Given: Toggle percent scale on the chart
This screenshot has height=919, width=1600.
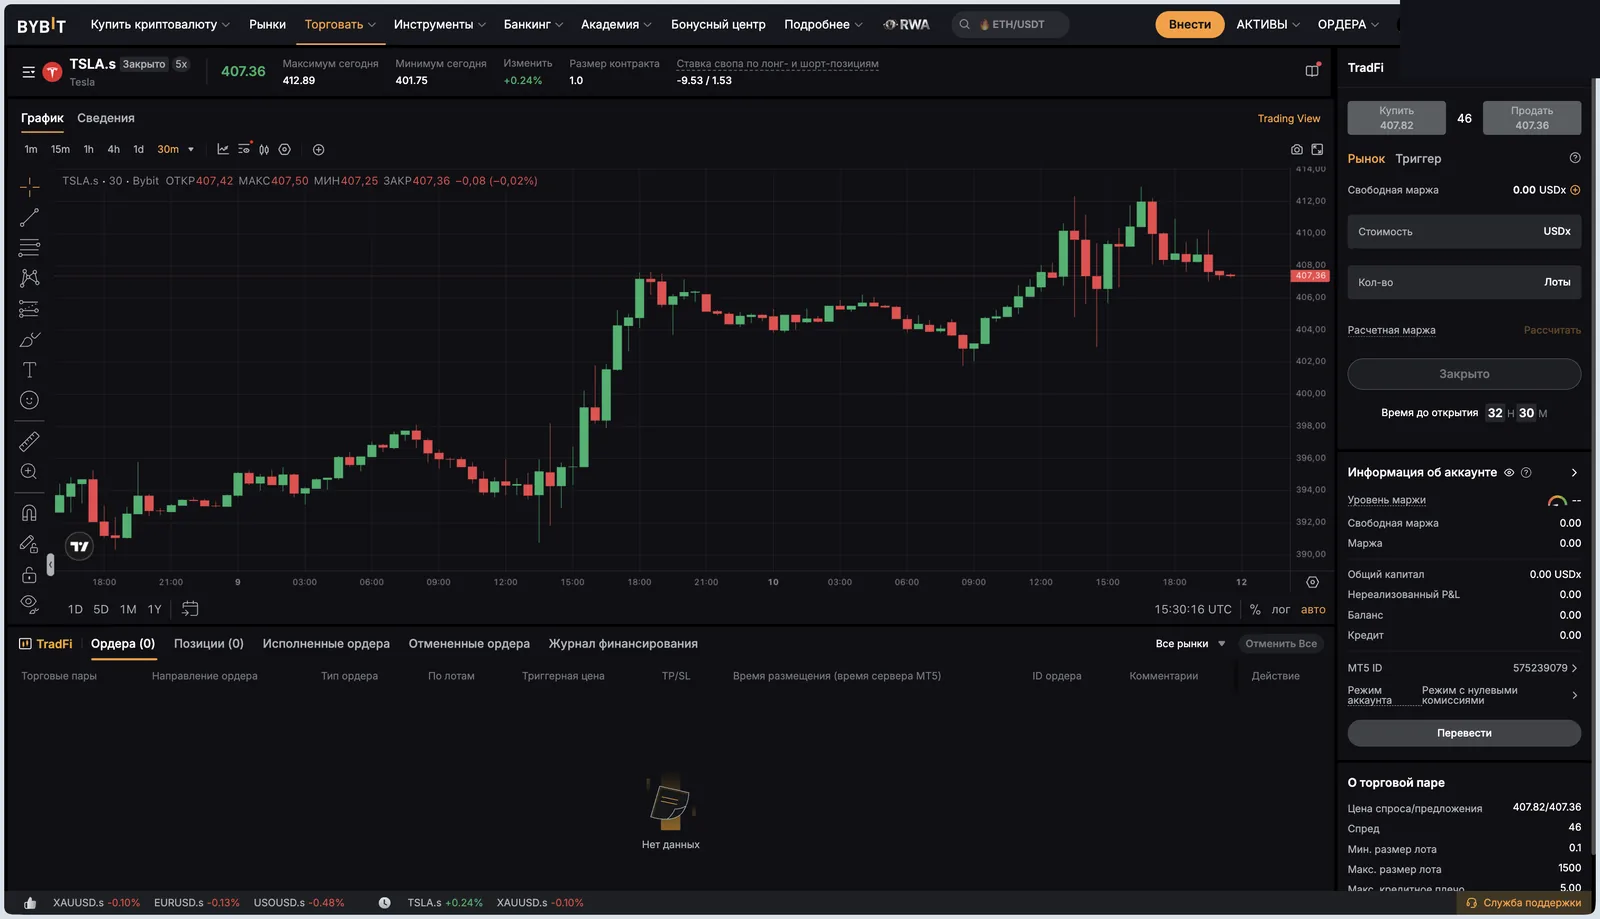Looking at the screenshot, I should tap(1255, 609).
